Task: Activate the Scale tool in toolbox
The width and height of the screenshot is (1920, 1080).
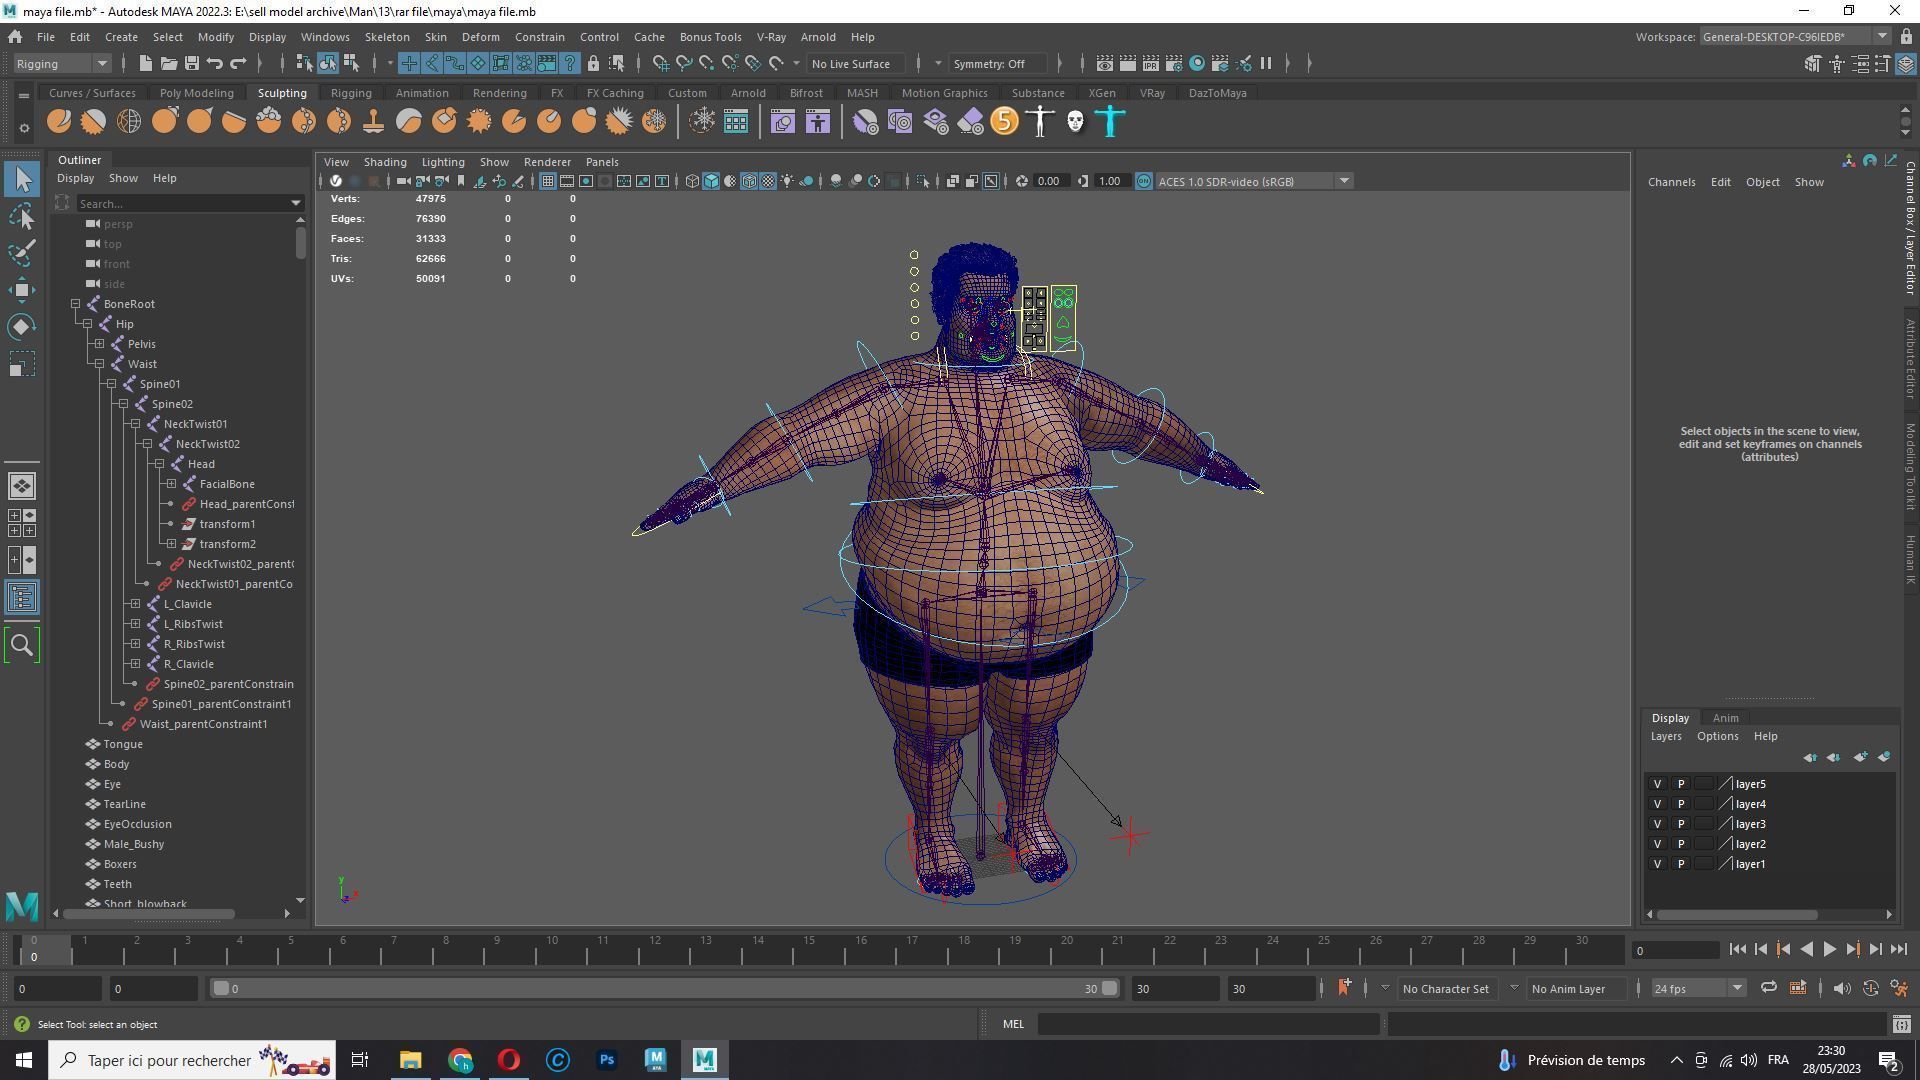Action: pyautogui.click(x=22, y=364)
